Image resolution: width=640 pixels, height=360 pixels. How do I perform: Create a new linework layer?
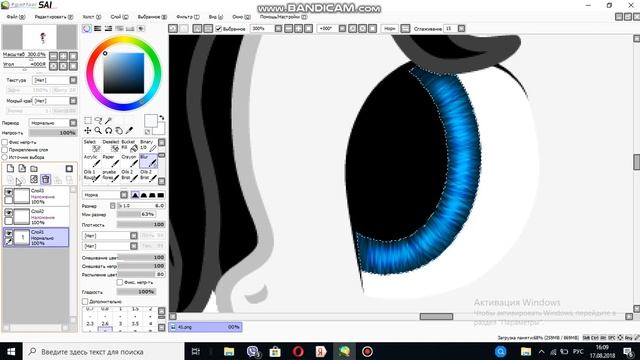click(x=22, y=168)
